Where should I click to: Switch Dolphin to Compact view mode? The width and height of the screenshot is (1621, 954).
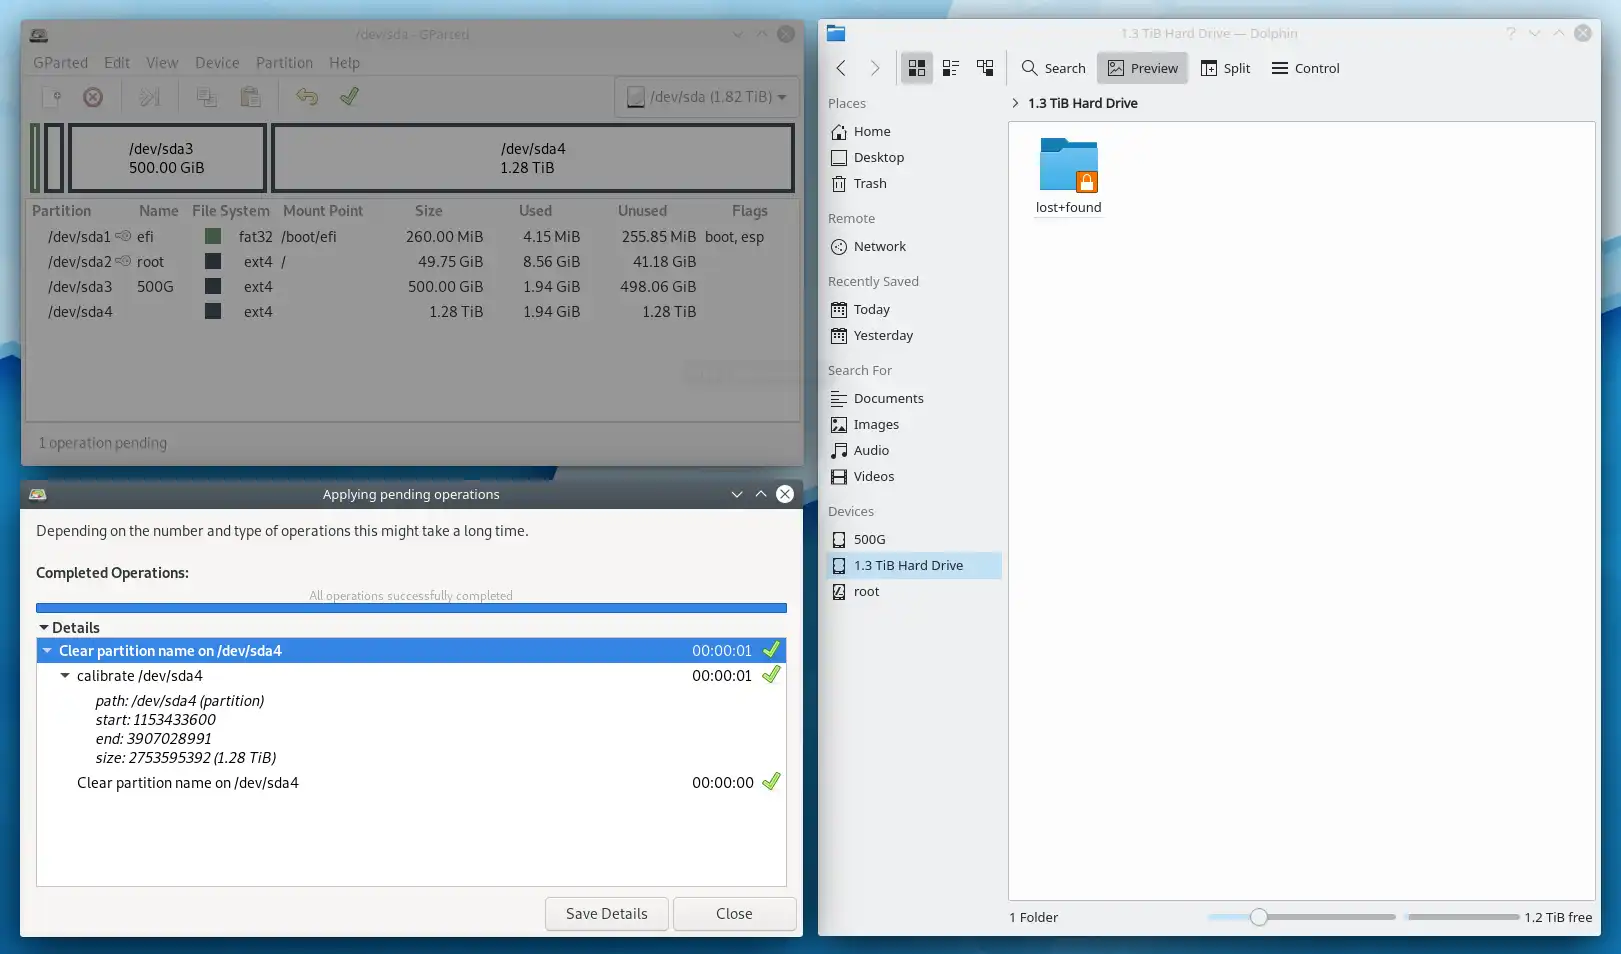(950, 68)
